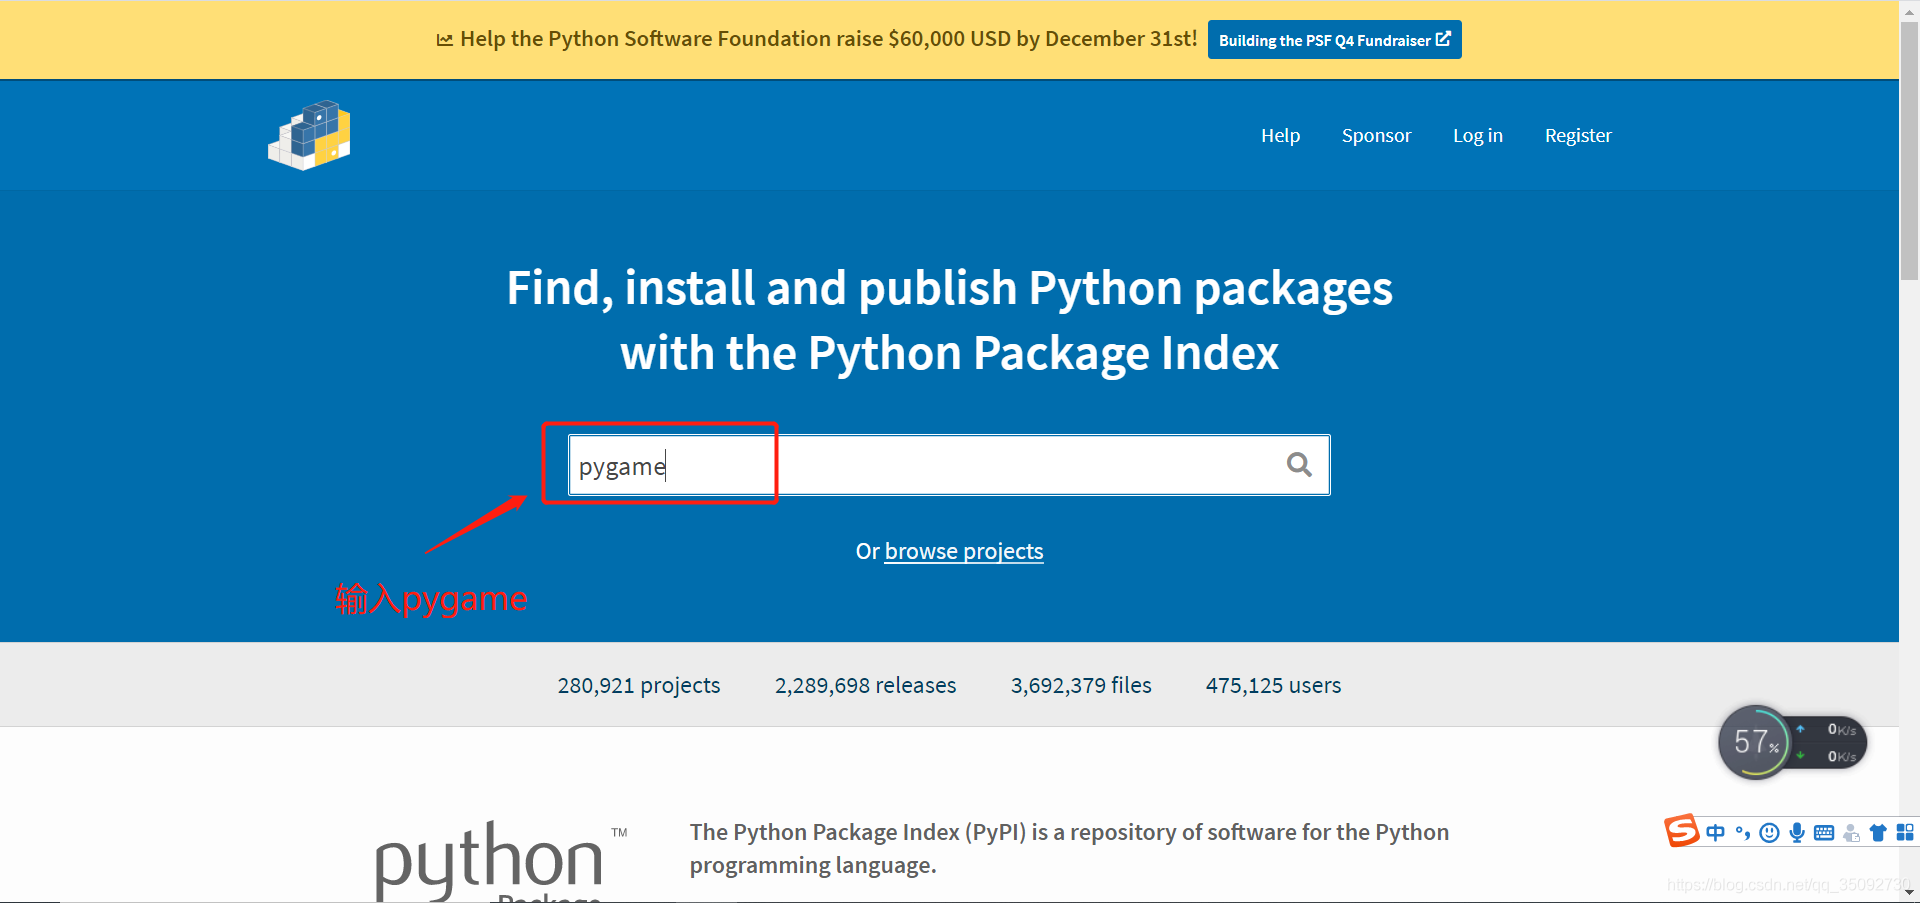Click Log in in the header
This screenshot has width=1920, height=903.
(x=1478, y=135)
